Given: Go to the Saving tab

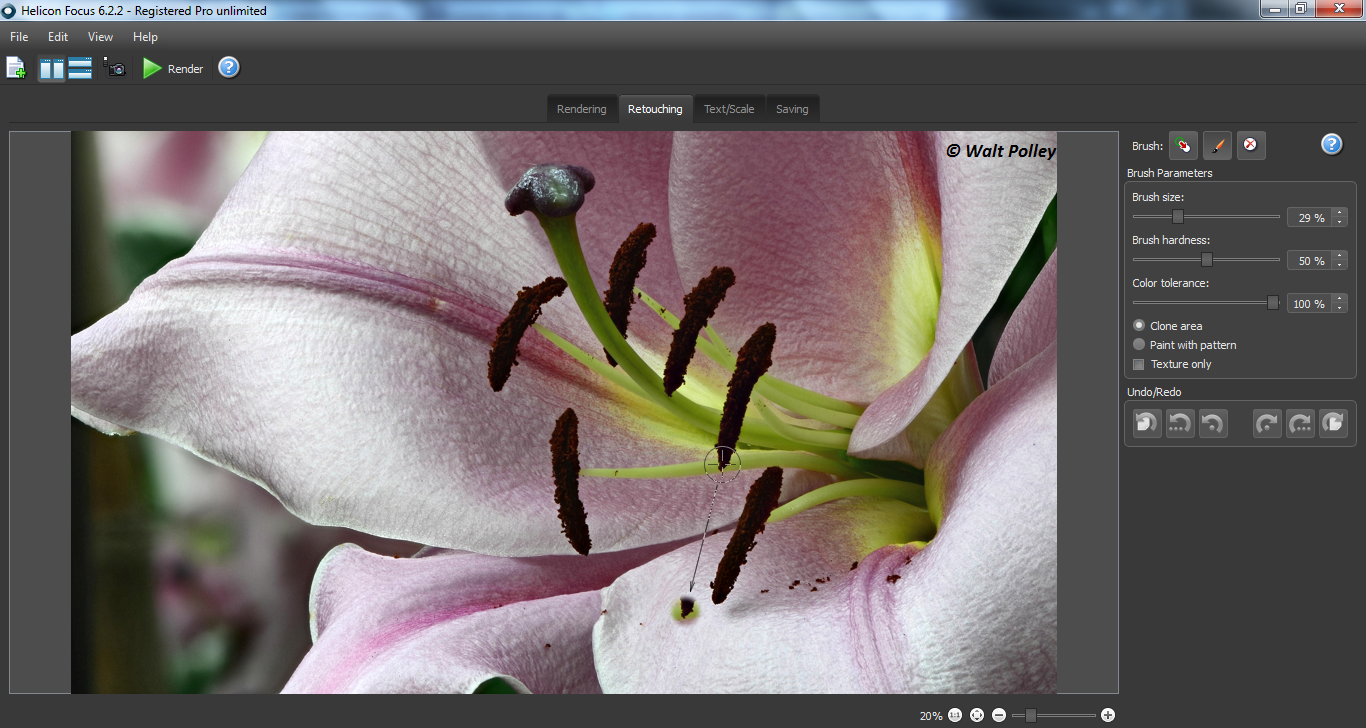Looking at the screenshot, I should [792, 109].
